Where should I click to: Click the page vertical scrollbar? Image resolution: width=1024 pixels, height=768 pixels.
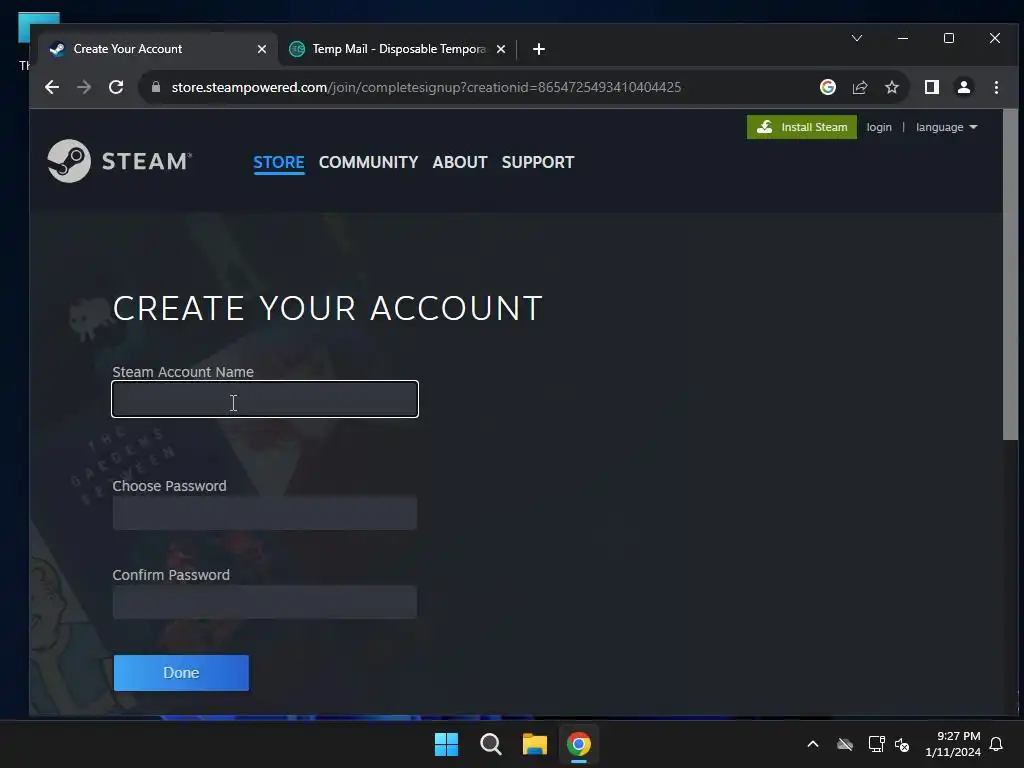[x=1010, y=274]
